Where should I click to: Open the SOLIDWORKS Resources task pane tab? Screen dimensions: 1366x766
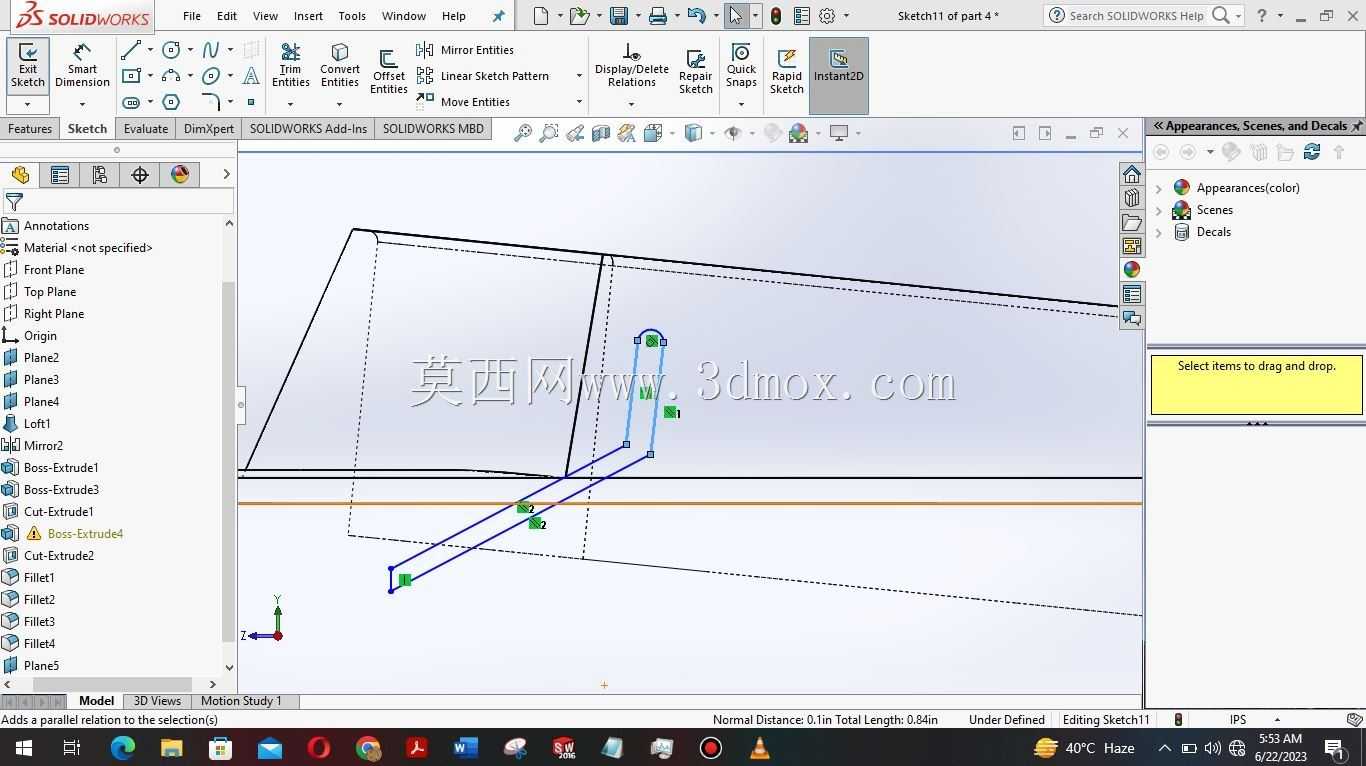click(1132, 174)
